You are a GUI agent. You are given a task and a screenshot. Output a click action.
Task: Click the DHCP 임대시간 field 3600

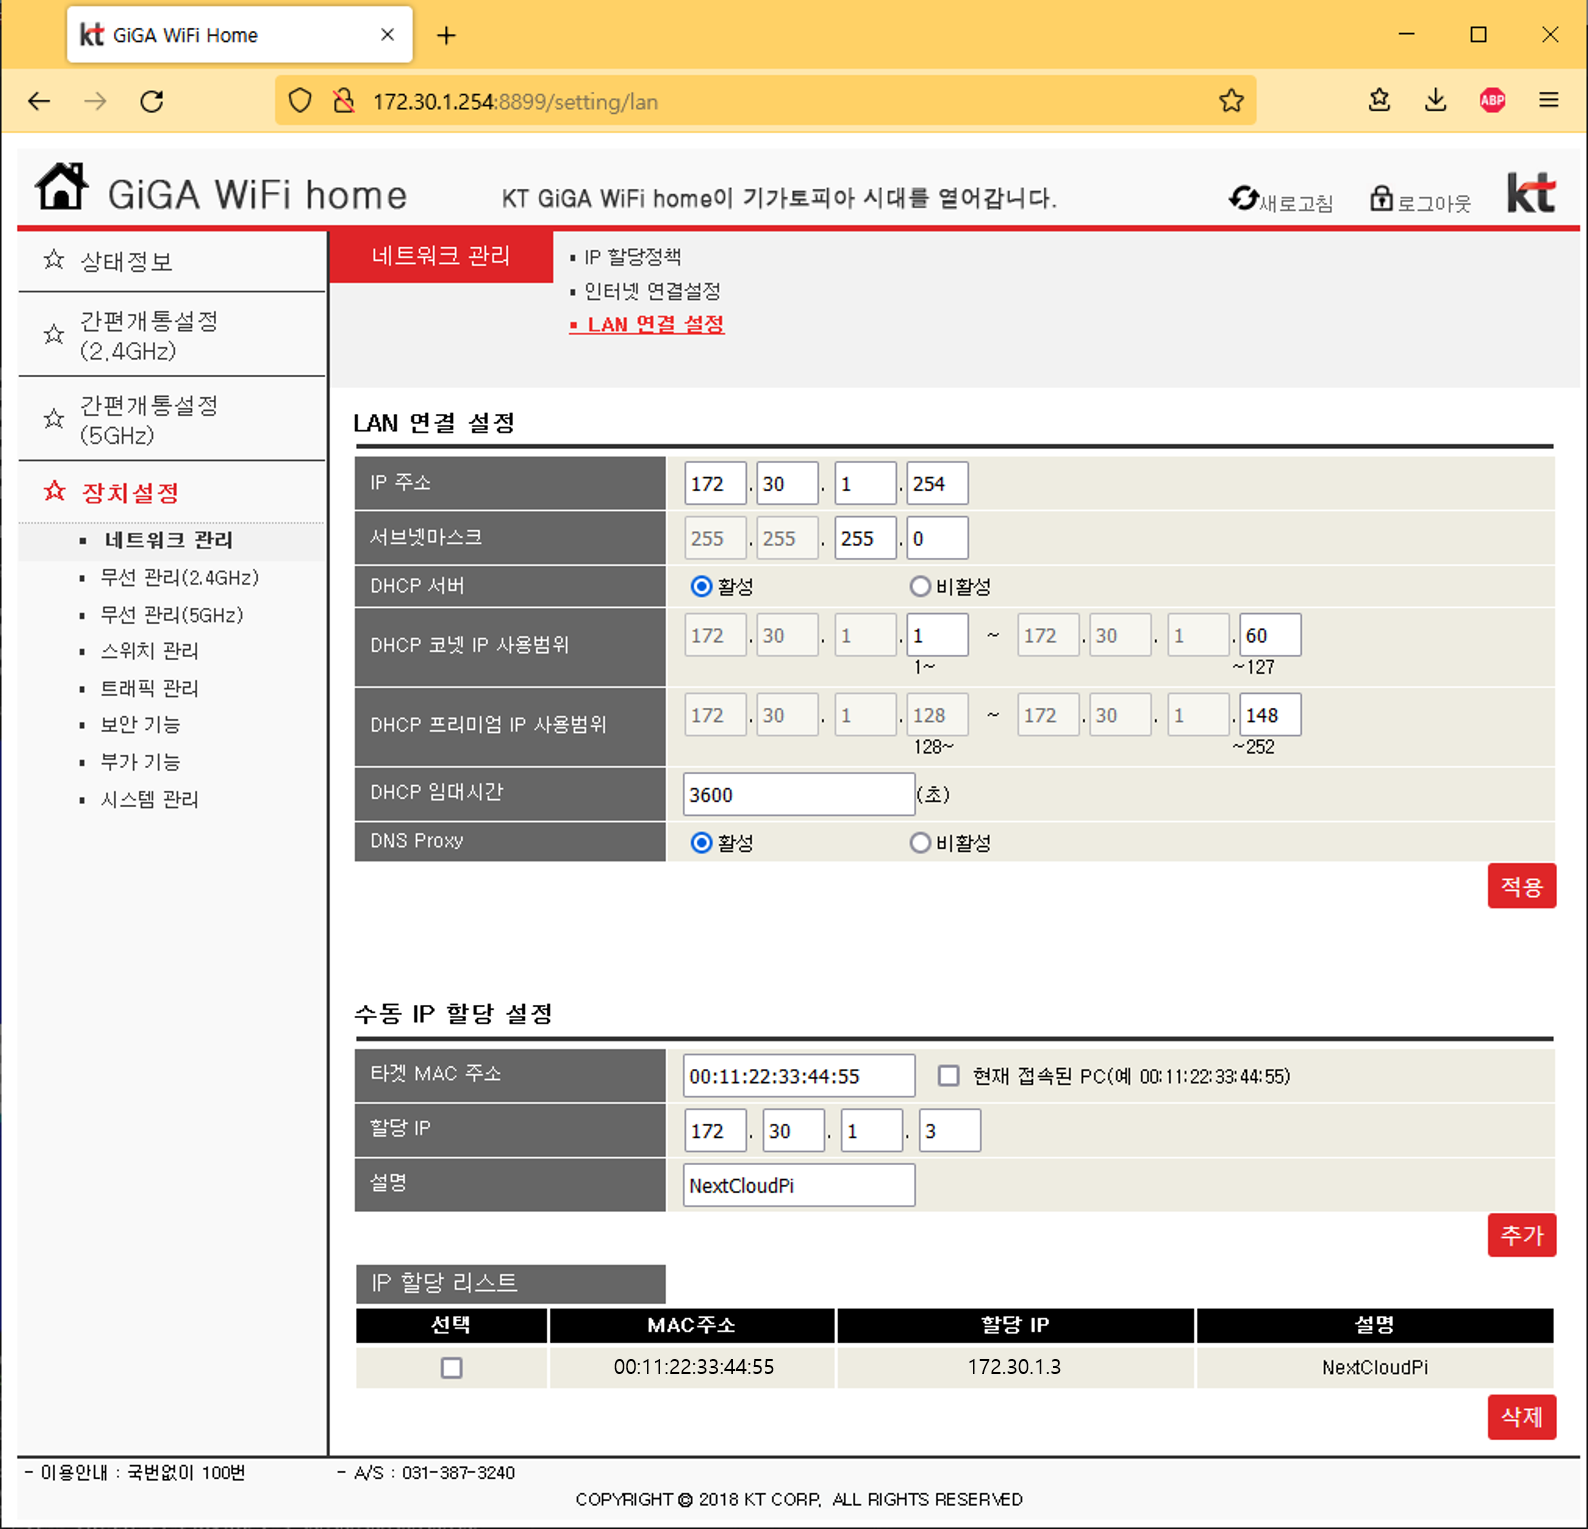tap(799, 794)
